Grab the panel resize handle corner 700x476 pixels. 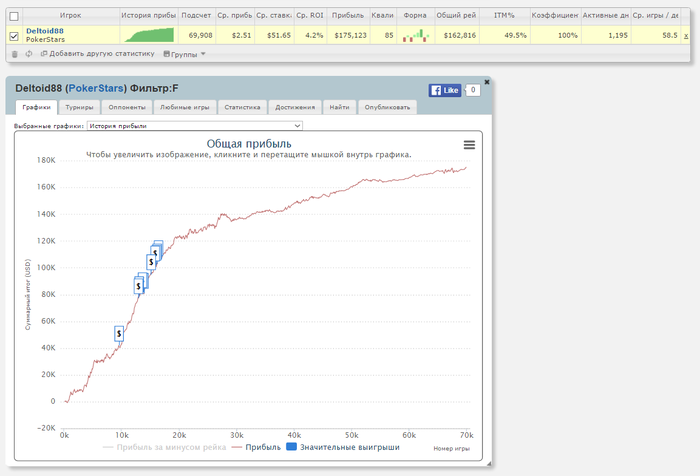489,464
